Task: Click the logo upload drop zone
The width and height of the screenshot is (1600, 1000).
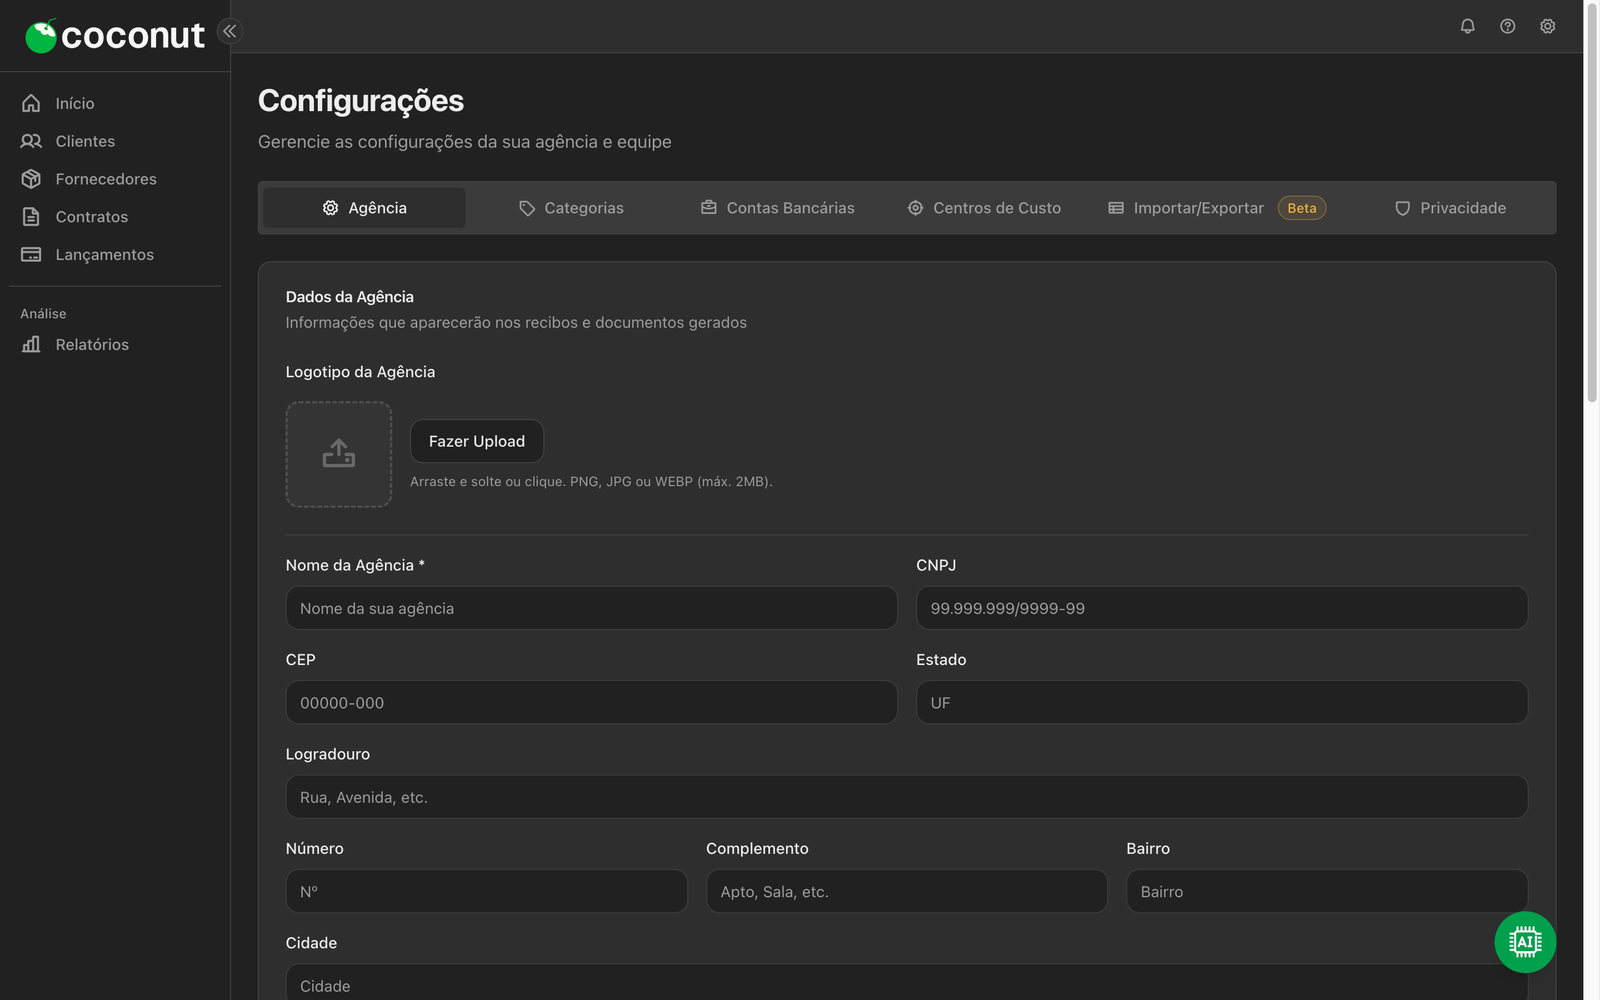Action: point(339,455)
